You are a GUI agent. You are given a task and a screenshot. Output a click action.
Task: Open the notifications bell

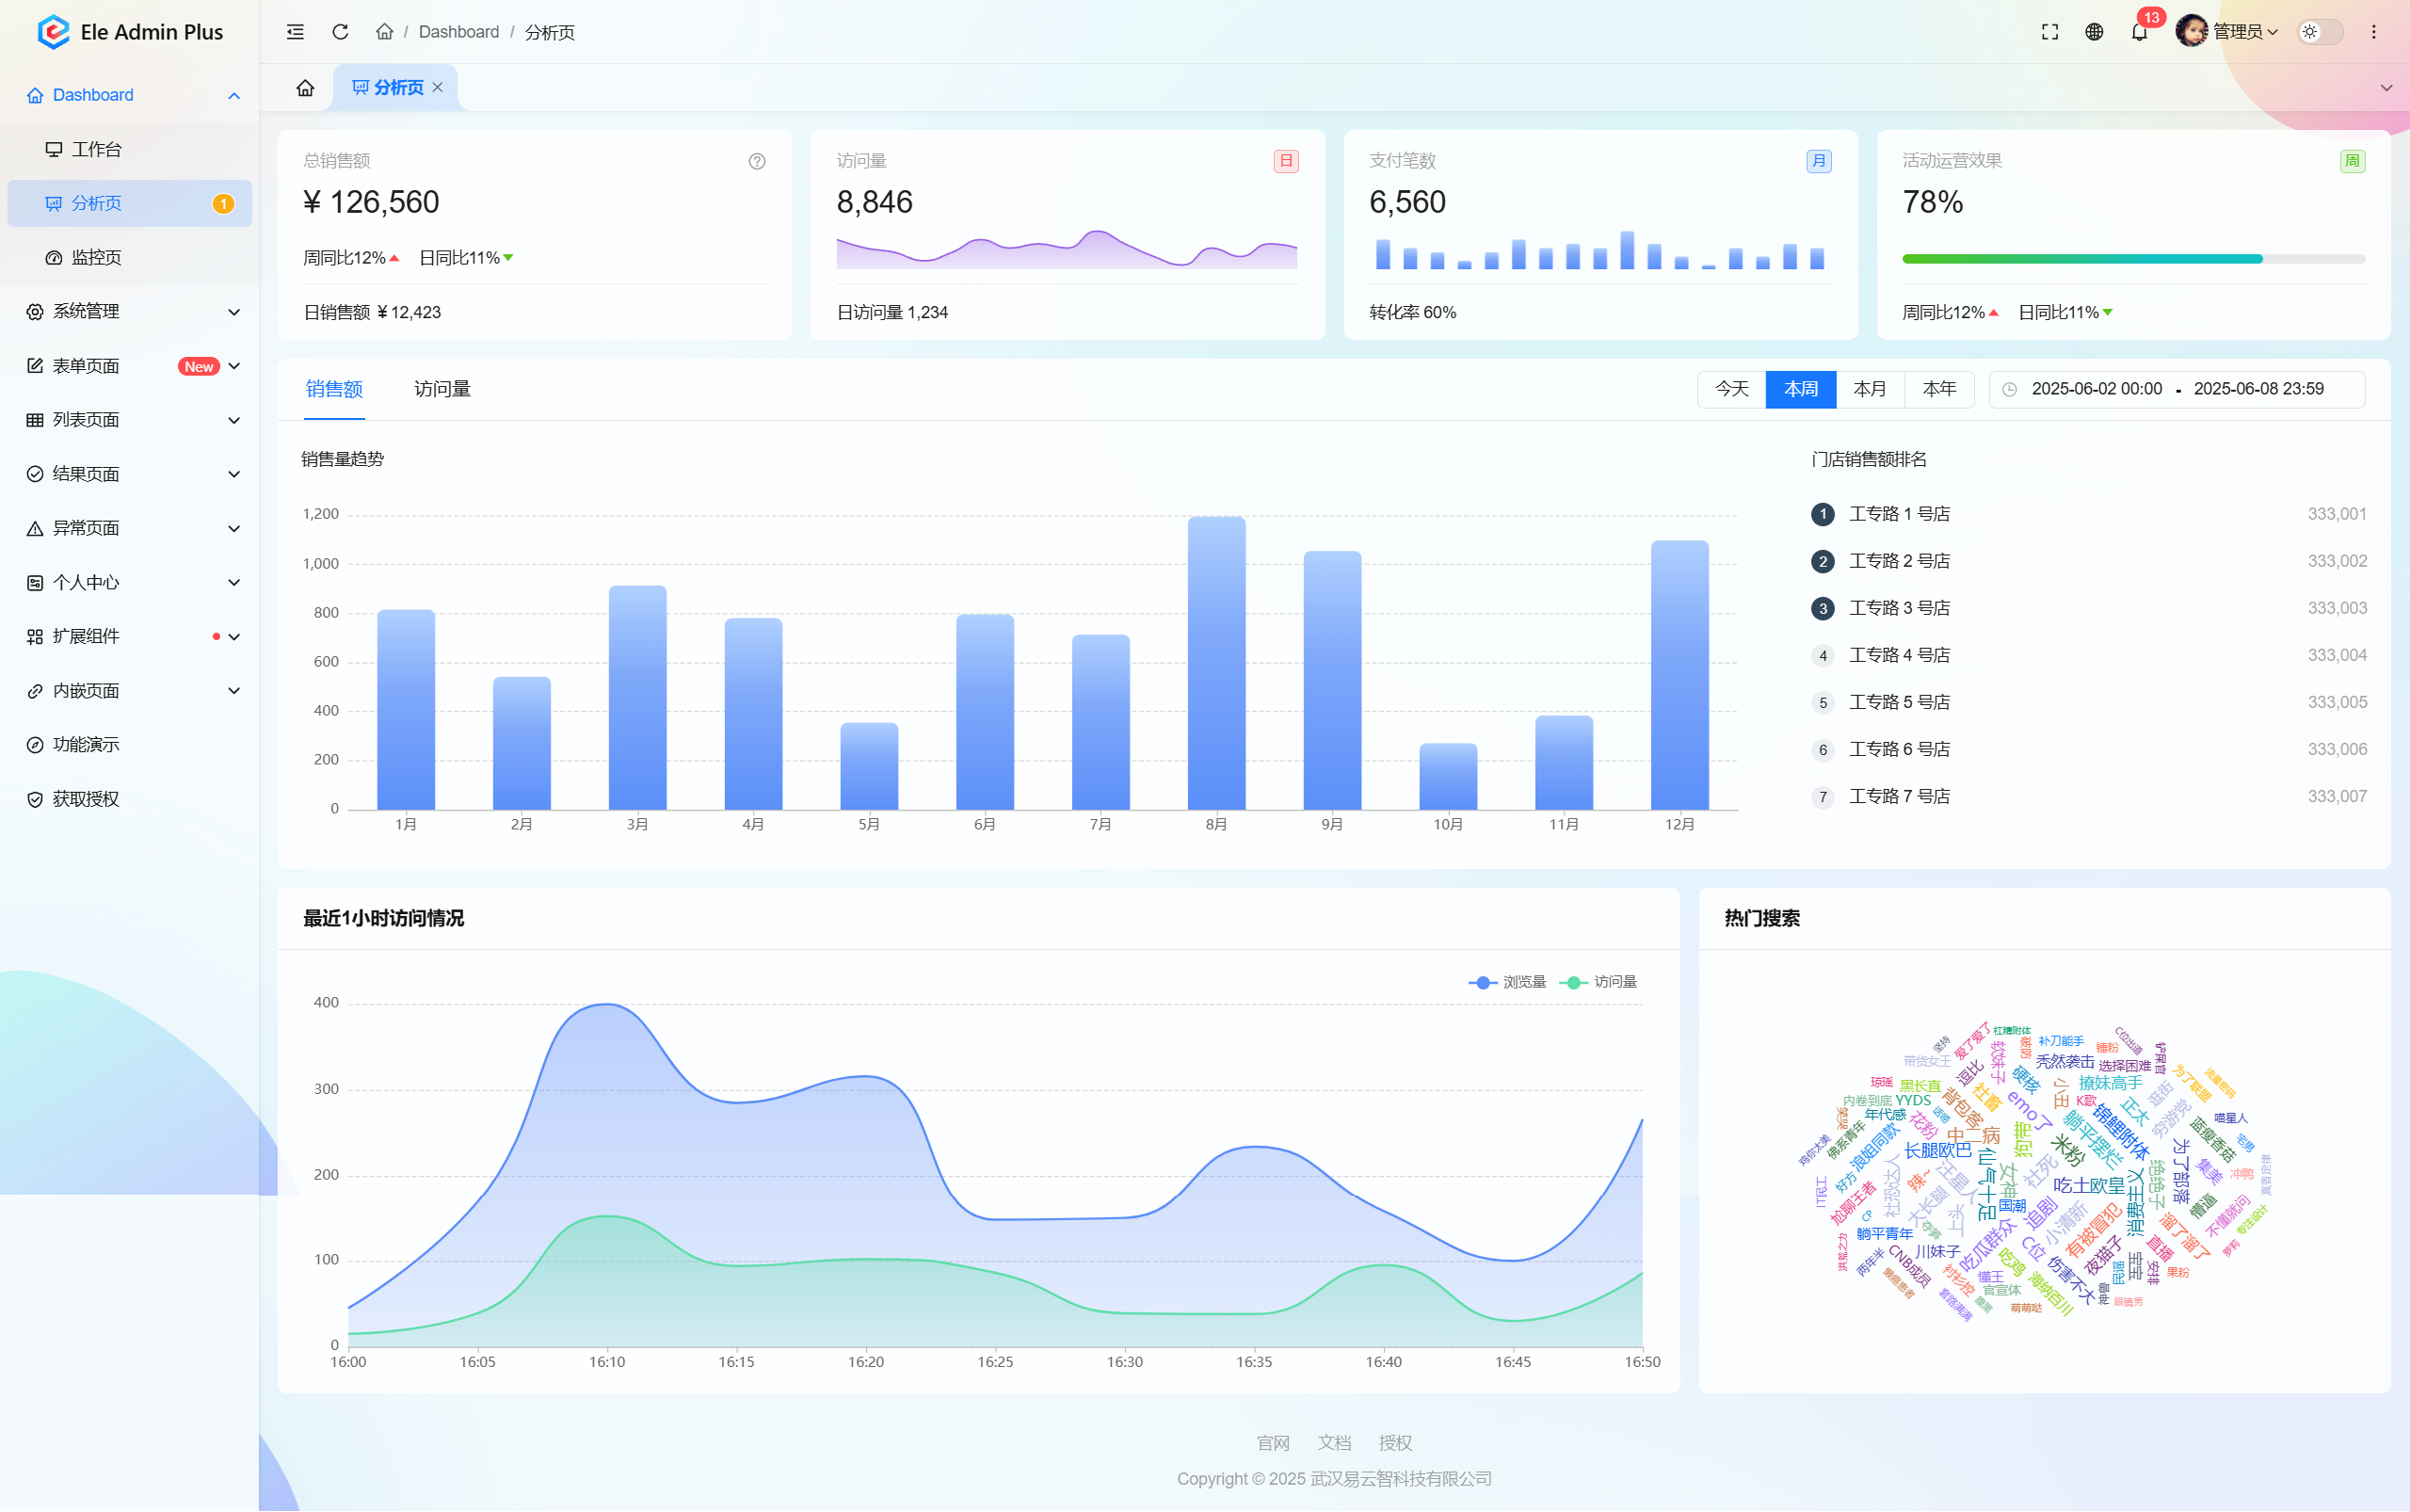click(x=2139, y=32)
